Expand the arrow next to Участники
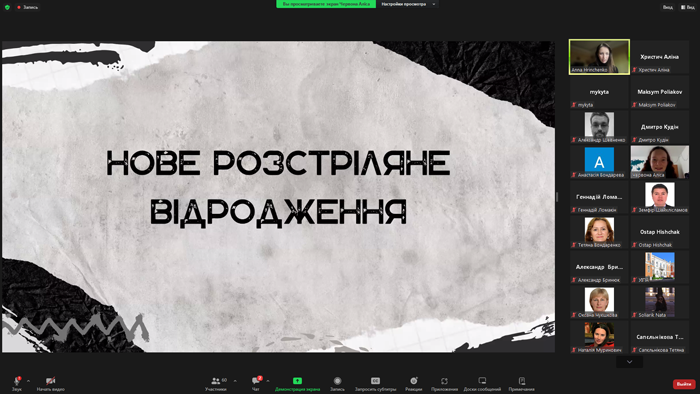Image resolution: width=700 pixels, height=394 pixels. tap(235, 381)
